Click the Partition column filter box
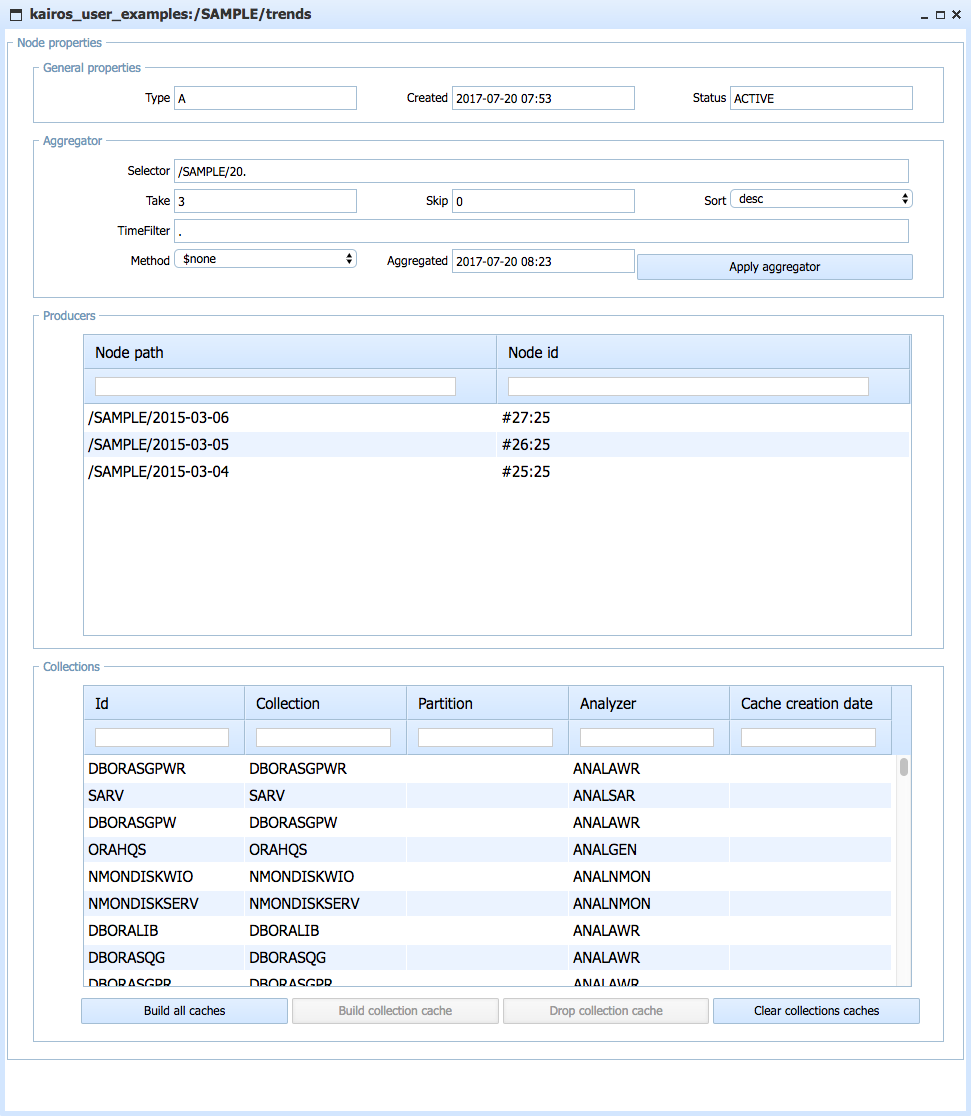The image size is (971, 1116). pyautogui.click(x=486, y=737)
